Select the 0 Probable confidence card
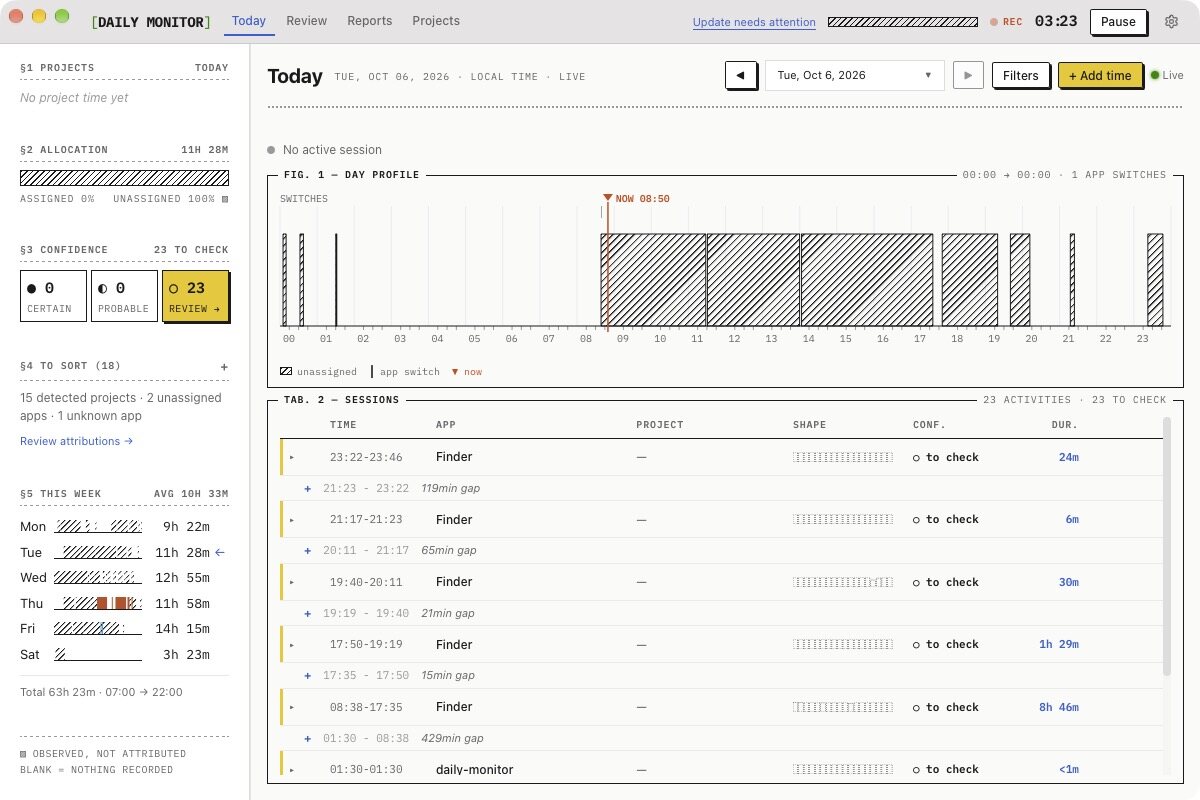 [x=124, y=296]
